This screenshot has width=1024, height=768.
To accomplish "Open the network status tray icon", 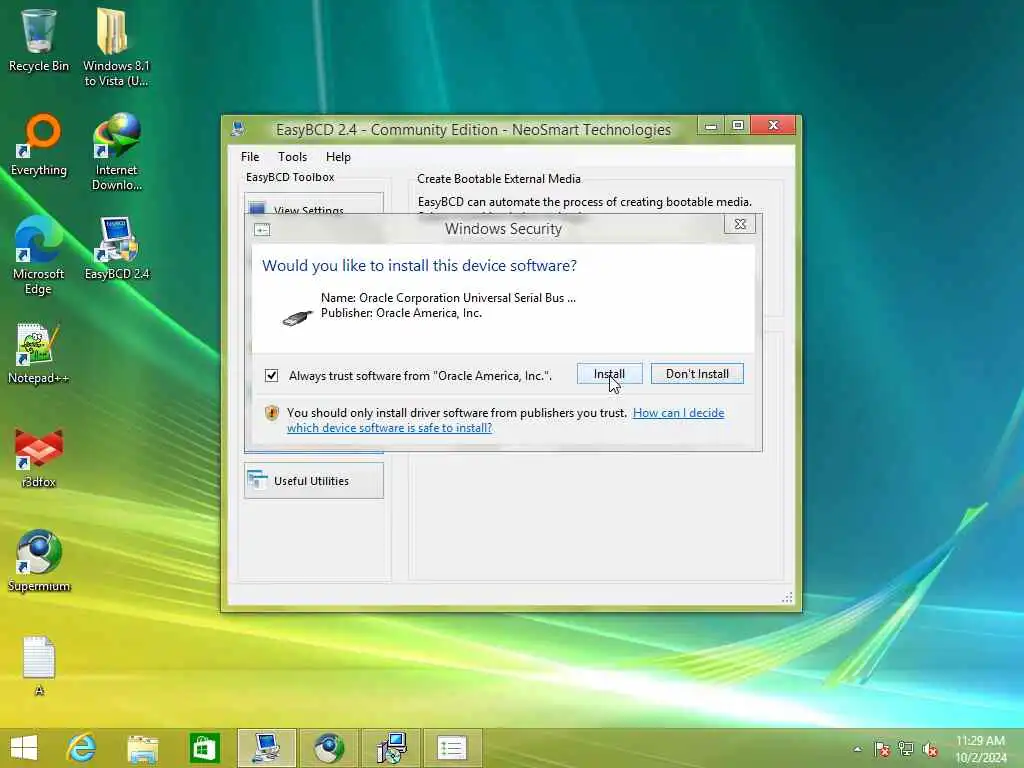I will coord(906,749).
